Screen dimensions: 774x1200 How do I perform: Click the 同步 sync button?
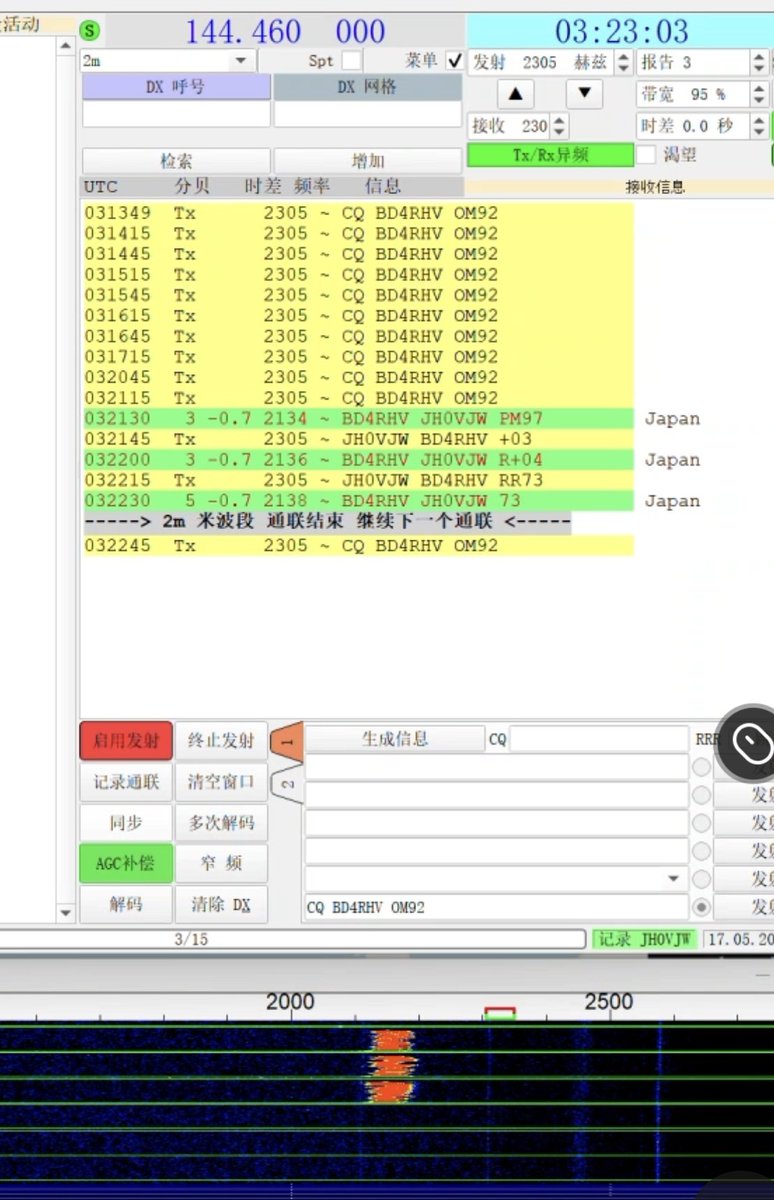126,823
